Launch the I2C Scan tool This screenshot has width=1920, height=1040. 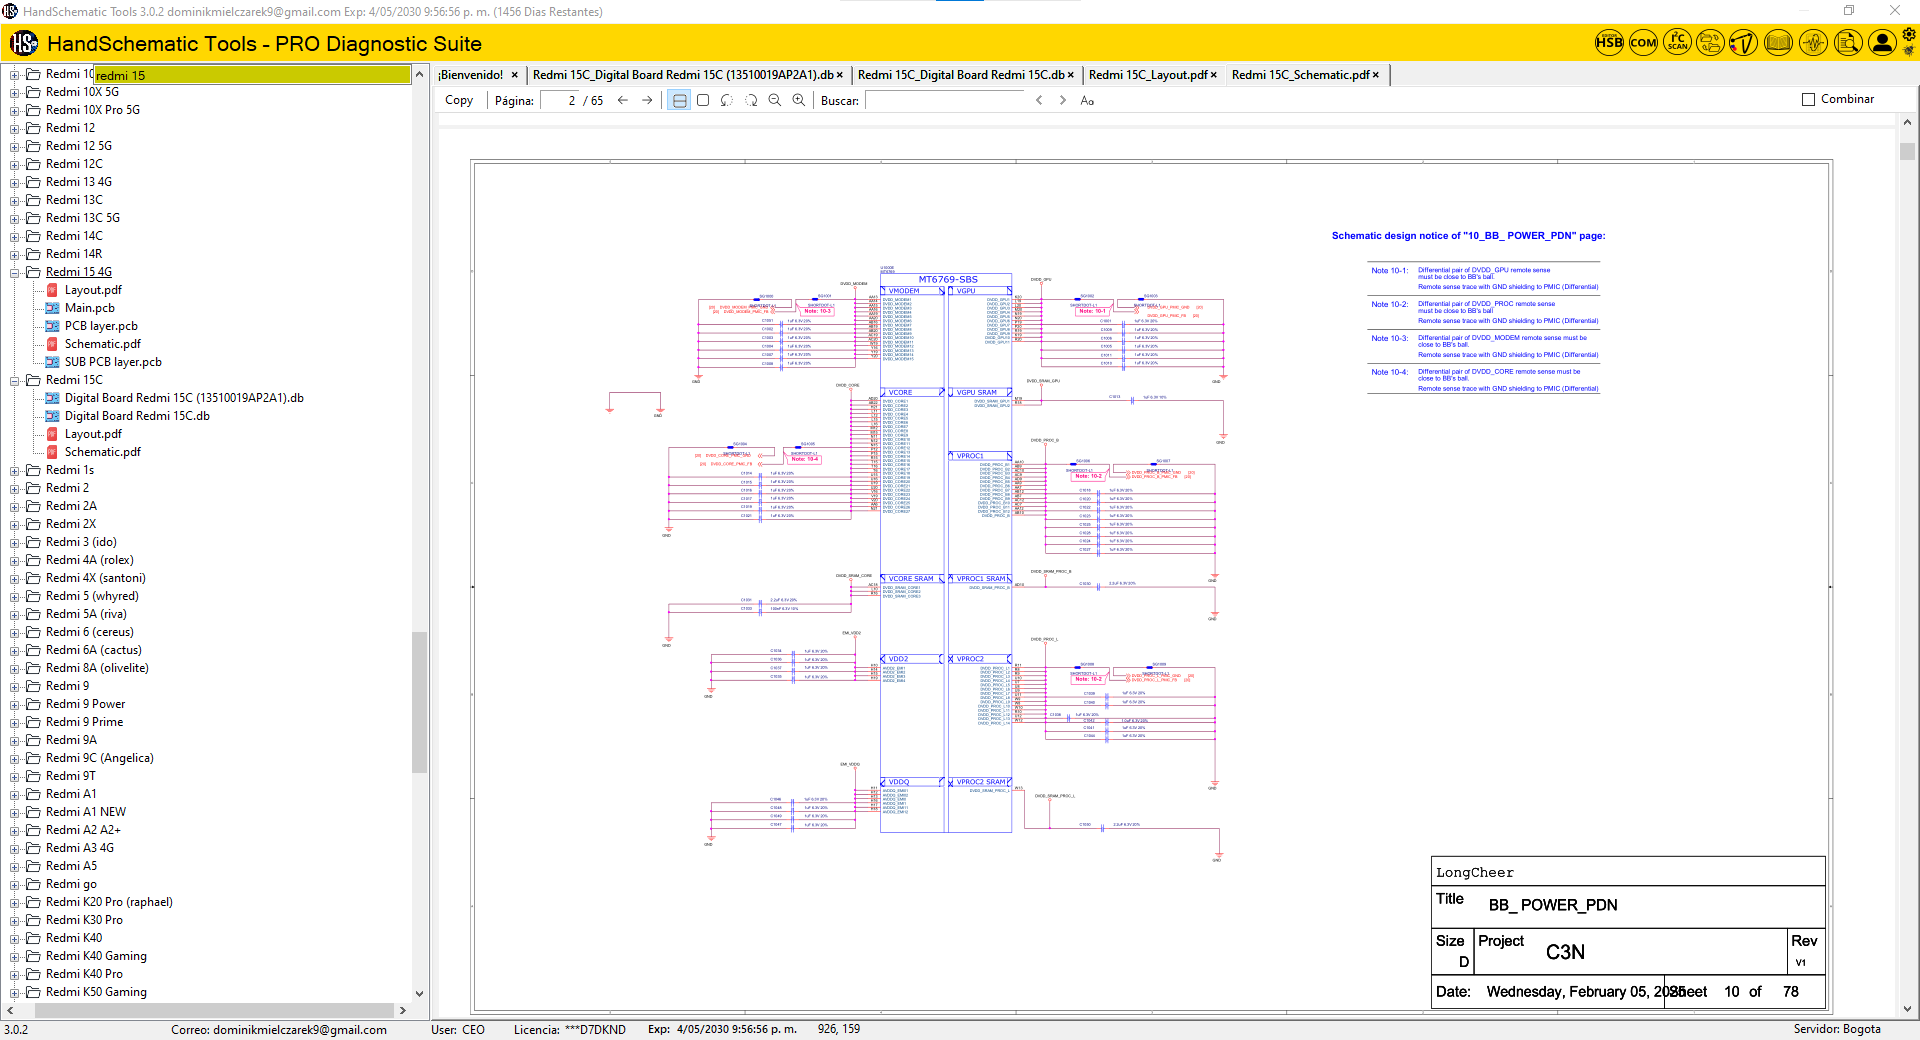pyautogui.click(x=1677, y=43)
